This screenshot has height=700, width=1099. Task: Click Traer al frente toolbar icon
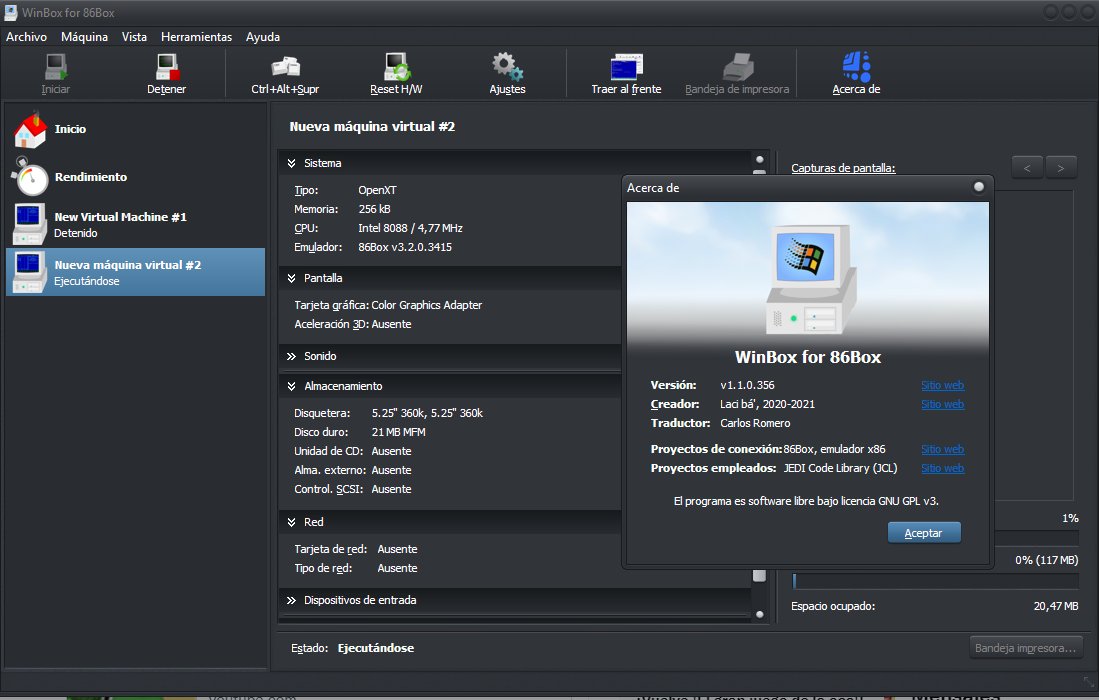(626, 67)
